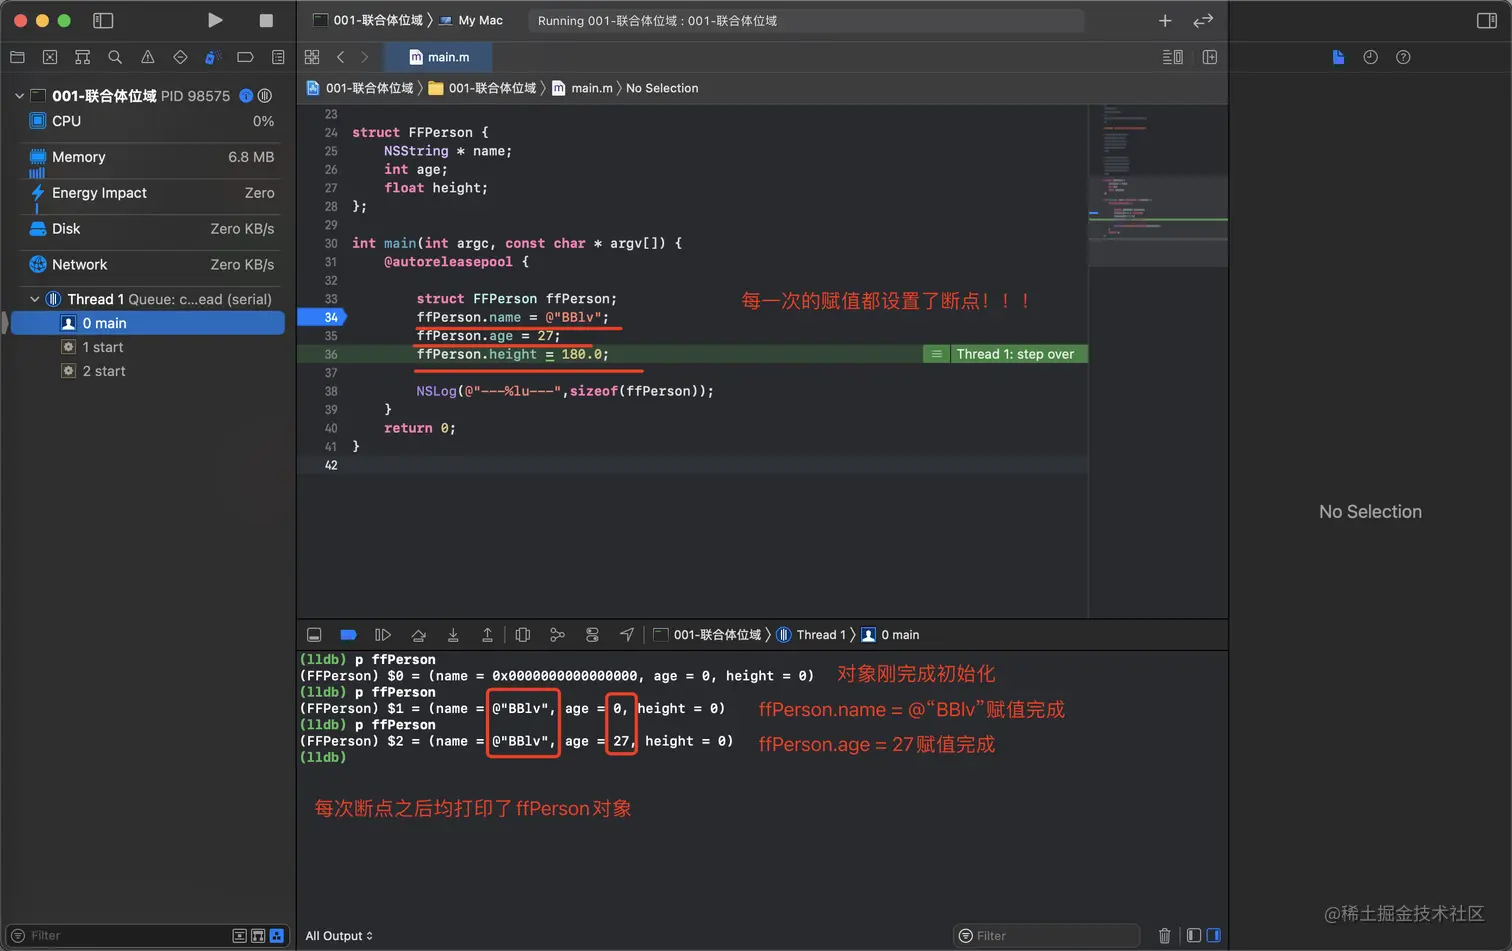The height and width of the screenshot is (951, 1512).
Task: Step out of the function
Action: (x=487, y=635)
